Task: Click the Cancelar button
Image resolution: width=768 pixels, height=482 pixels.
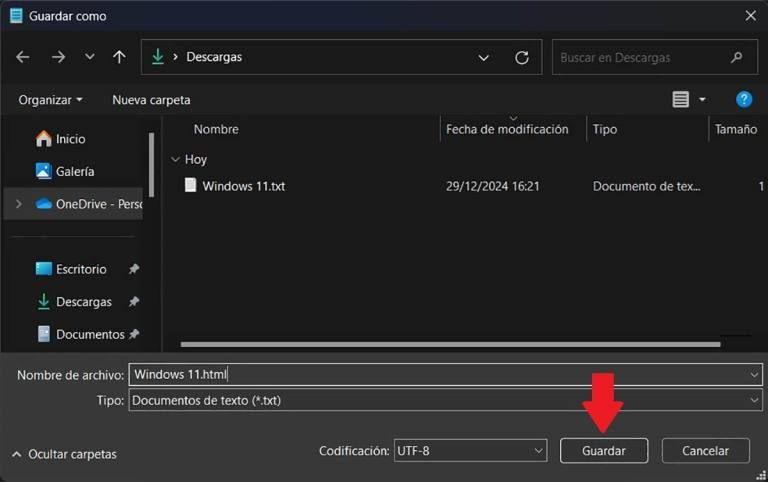Action: click(x=705, y=451)
